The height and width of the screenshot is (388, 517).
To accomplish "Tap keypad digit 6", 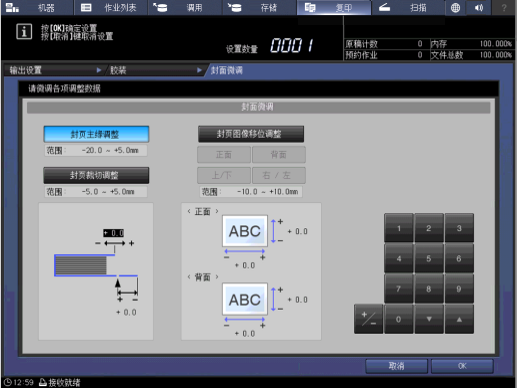I will pyautogui.click(x=459, y=258).
